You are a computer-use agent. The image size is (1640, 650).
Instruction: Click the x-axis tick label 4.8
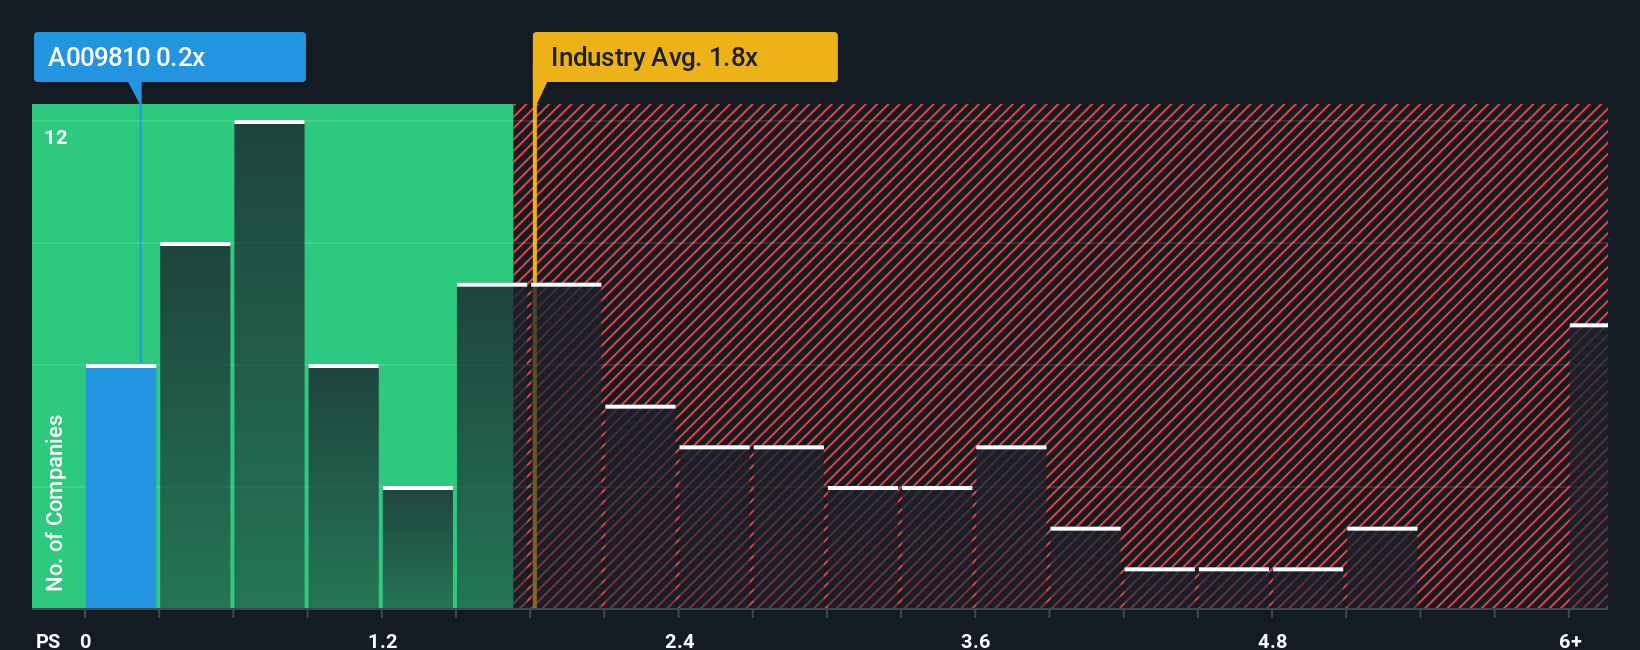coord(1272,640)
